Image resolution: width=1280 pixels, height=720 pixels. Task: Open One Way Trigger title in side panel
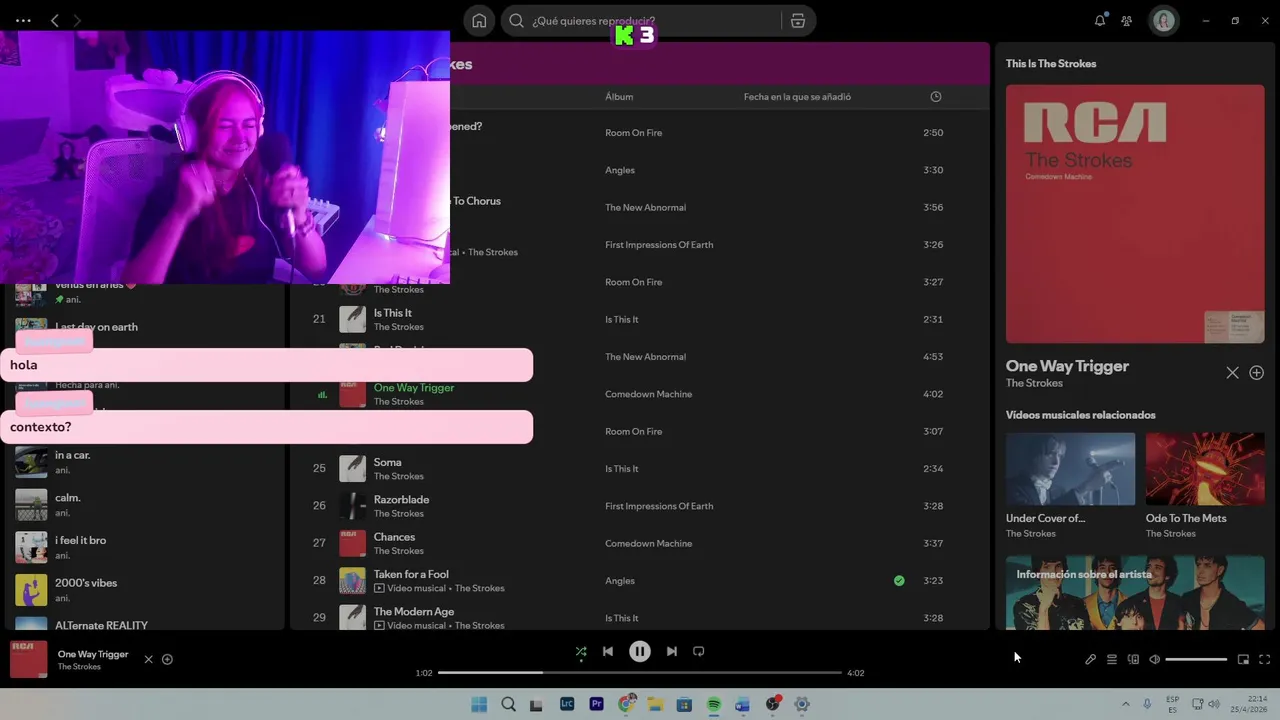(1067, 366)
